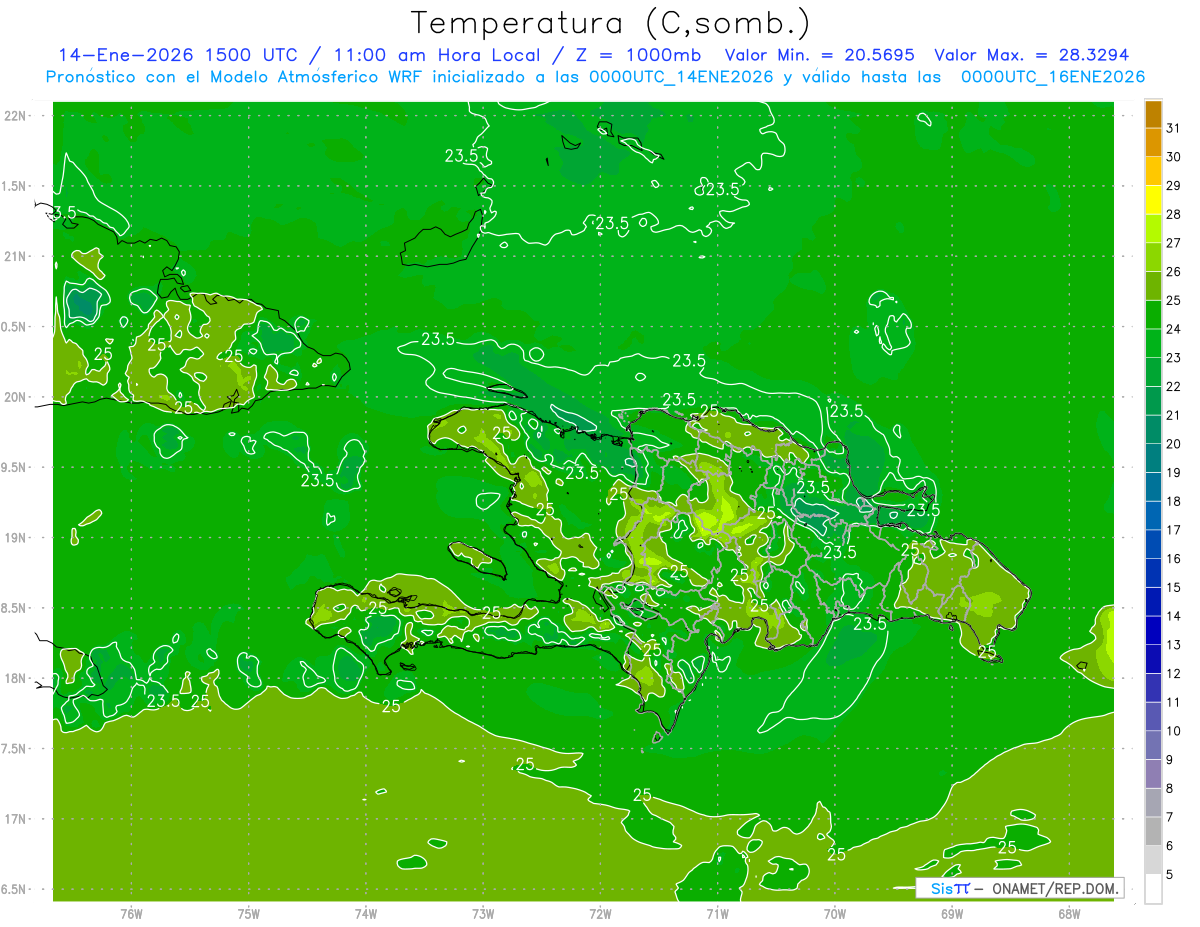This screenshot has width=1200, height=927.
Task: Pick the teal swatch between 19 and 20
Action: (1153, 458)
